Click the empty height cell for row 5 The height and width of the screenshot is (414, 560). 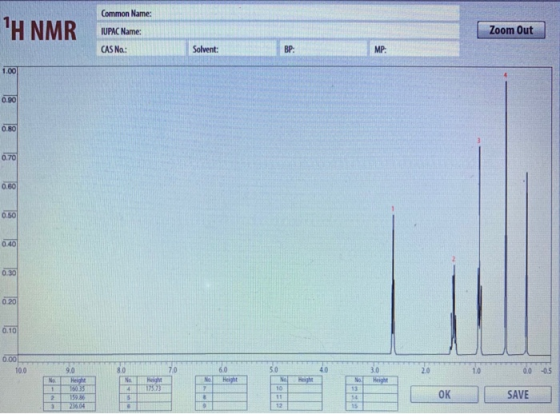[x=154, y=397]
